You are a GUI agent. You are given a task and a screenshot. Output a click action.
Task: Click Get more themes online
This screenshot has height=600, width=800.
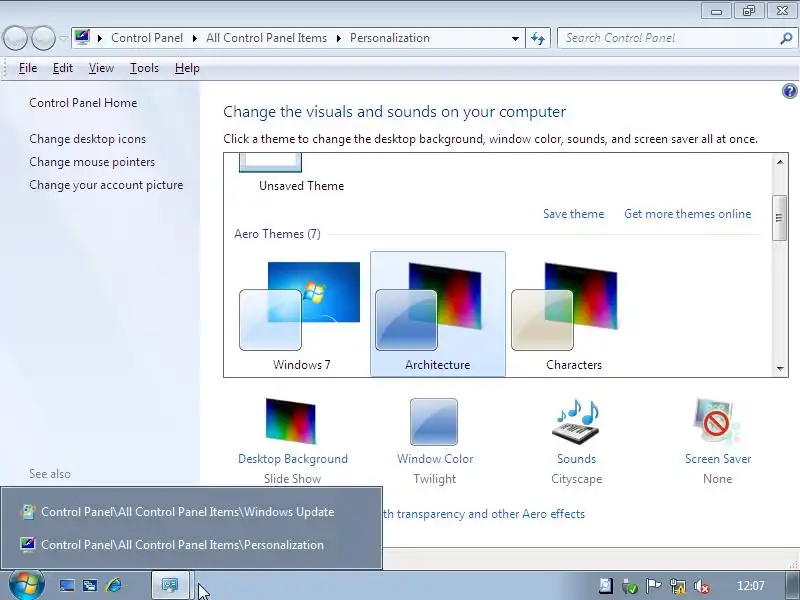coord(688,214)
